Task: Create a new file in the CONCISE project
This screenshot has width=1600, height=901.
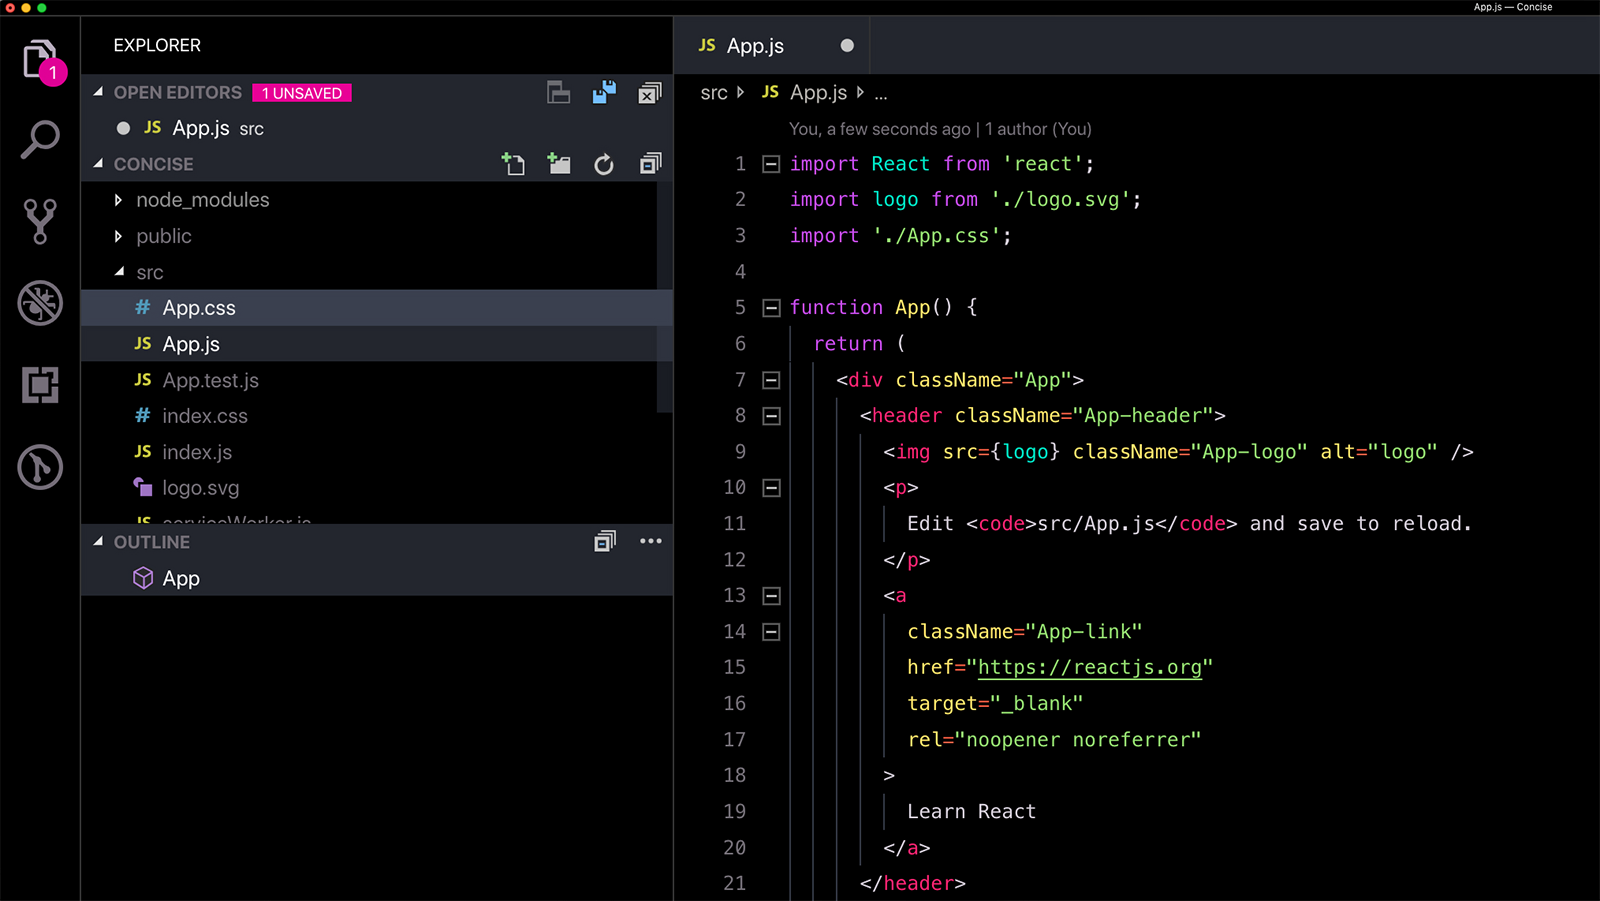Action: click(x=513, y=163)
